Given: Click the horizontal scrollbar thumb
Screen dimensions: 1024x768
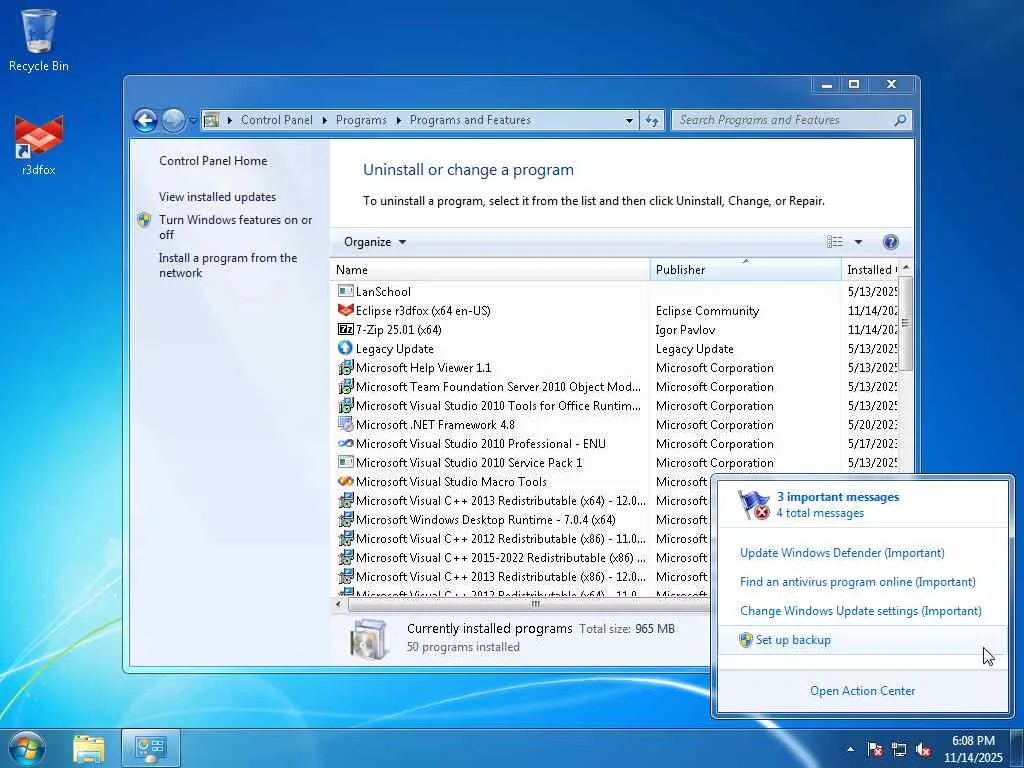Looking at the screenshot, I should pos(535,604).
